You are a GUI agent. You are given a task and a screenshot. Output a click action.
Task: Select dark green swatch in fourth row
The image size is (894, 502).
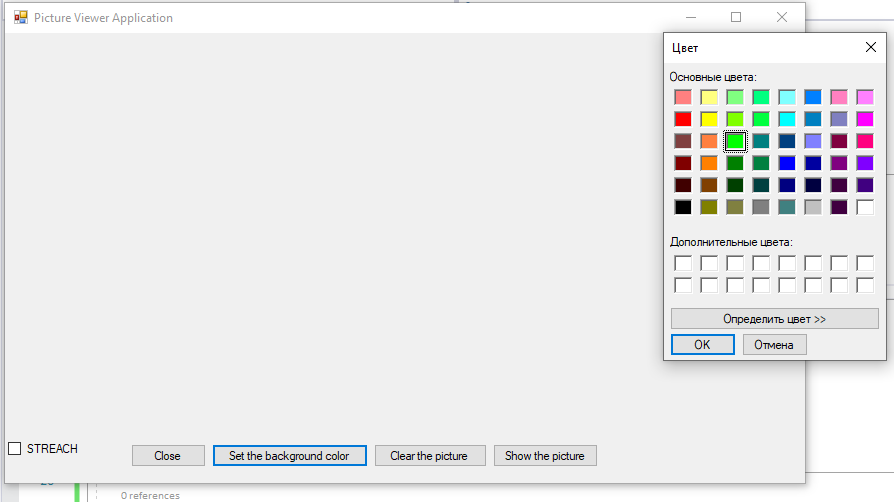click(735, 163)
